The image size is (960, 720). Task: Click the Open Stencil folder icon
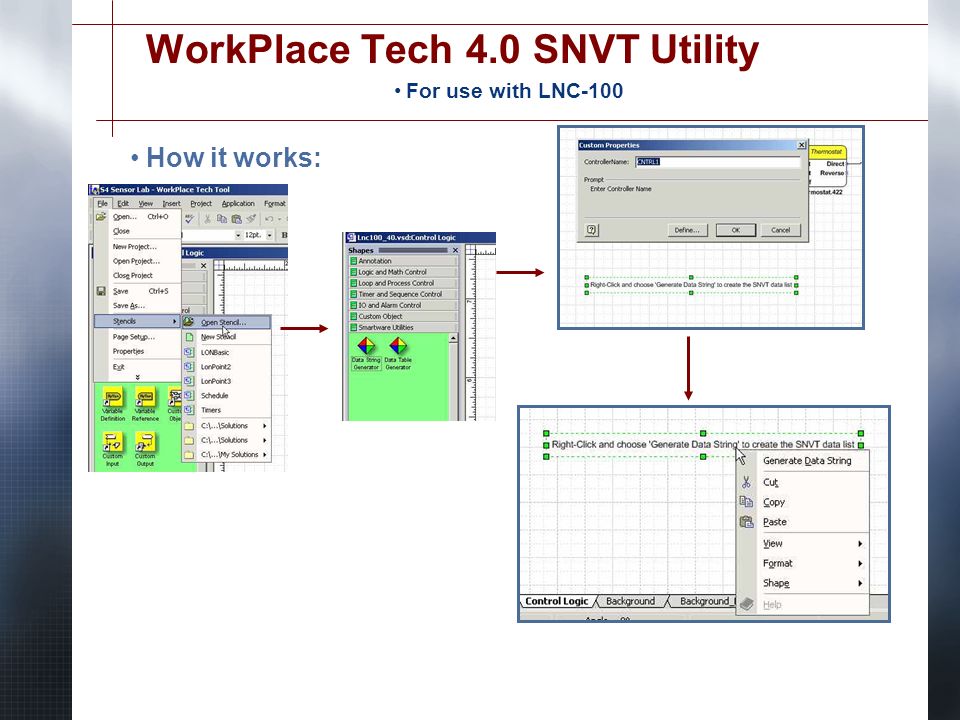point(189,322)
